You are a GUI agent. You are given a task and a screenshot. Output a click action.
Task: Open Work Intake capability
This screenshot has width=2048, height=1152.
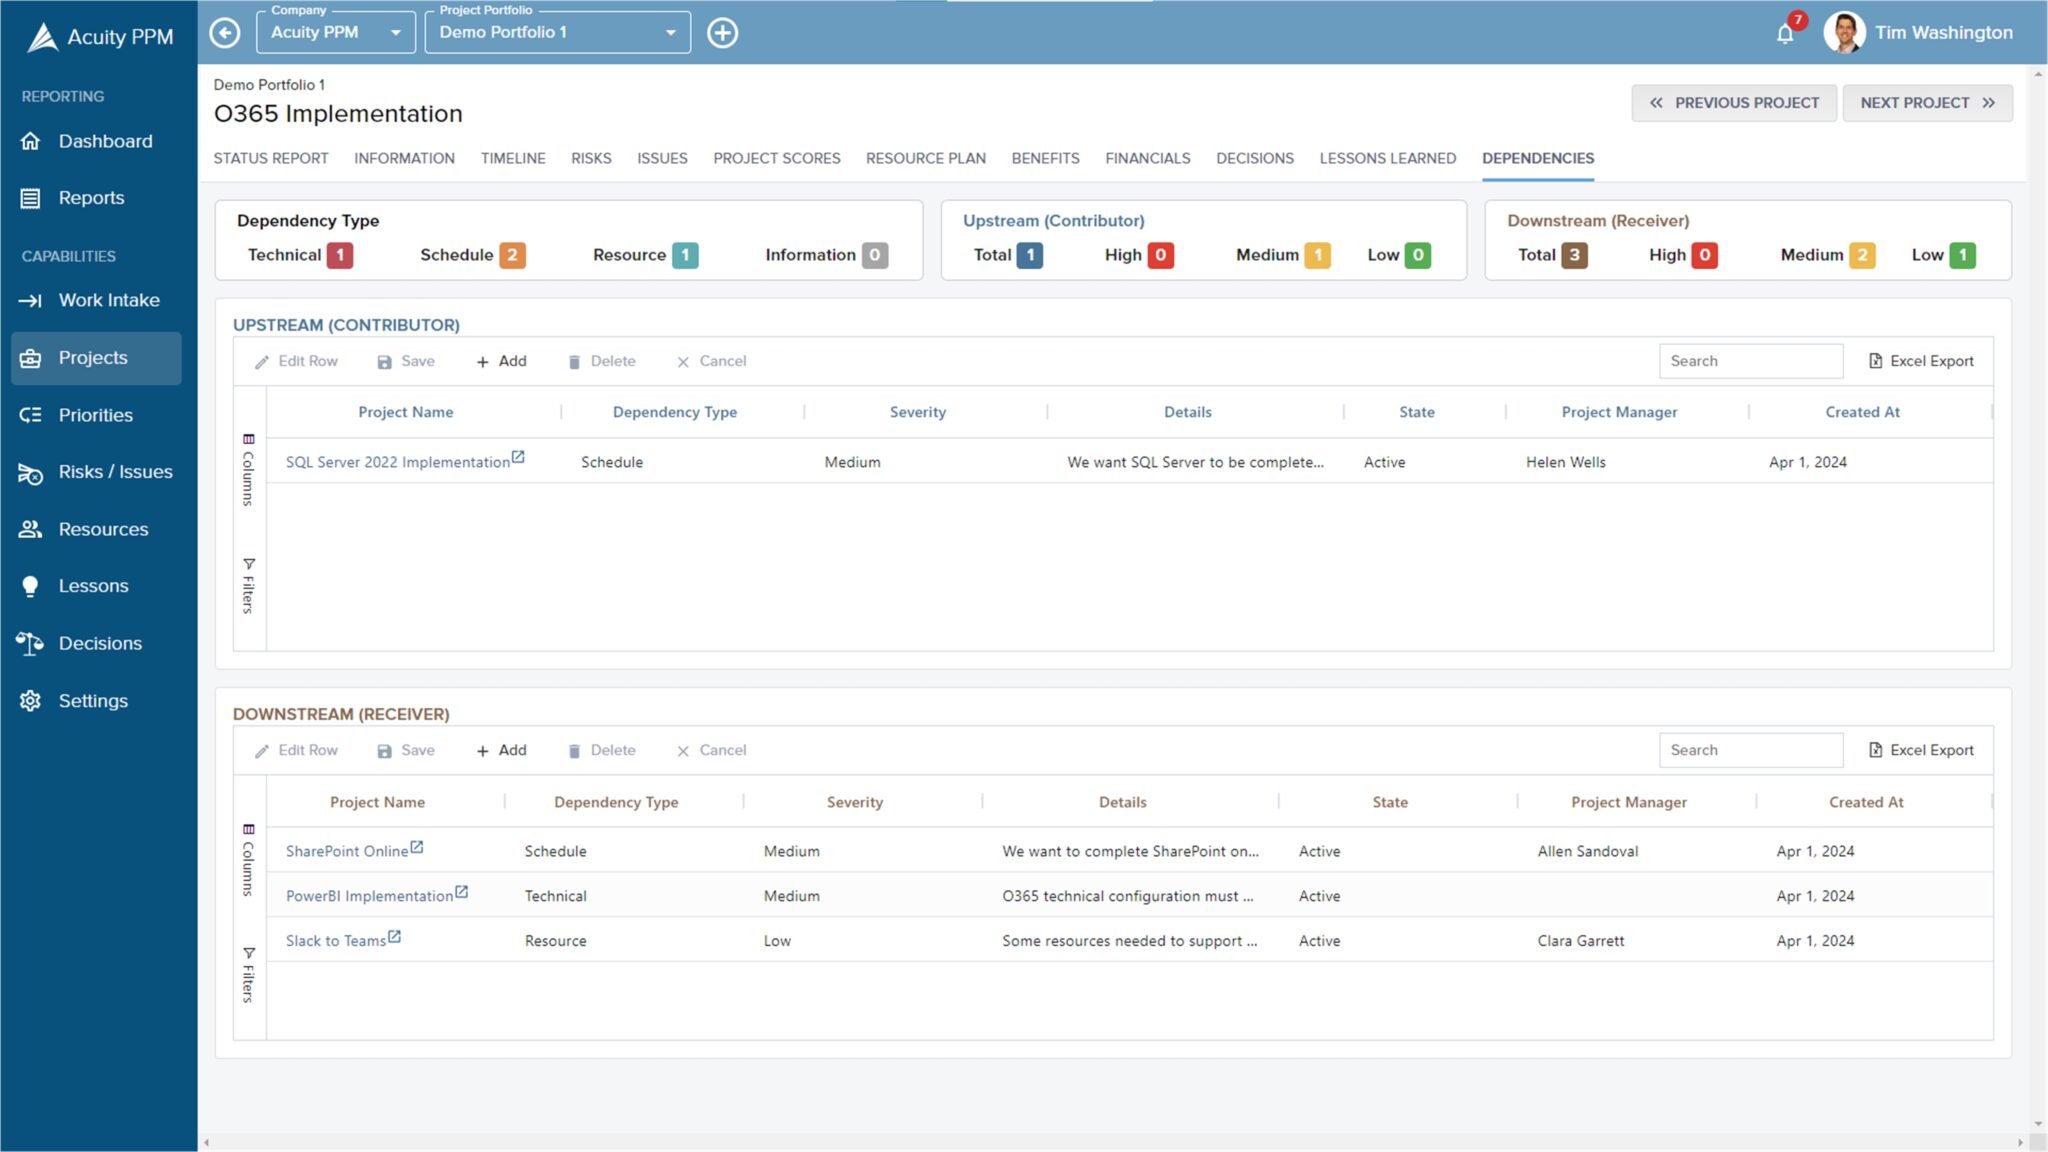coord(33,299)
